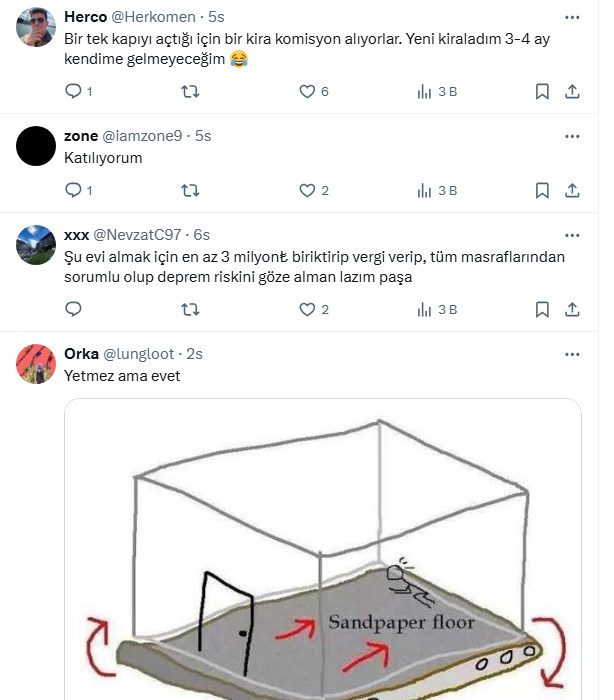Open @NevzatC97 profile handle
614x700 pixels.
(138, 235)
